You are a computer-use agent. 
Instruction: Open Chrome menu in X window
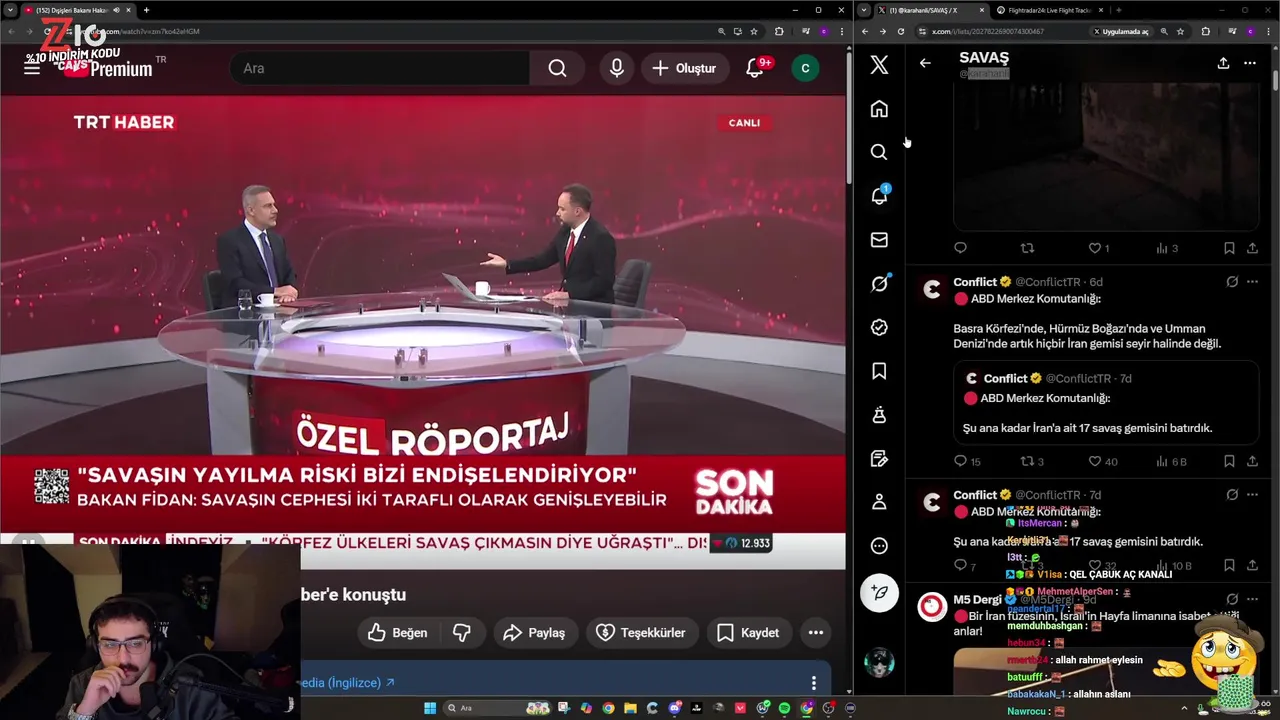point(1269,31)
